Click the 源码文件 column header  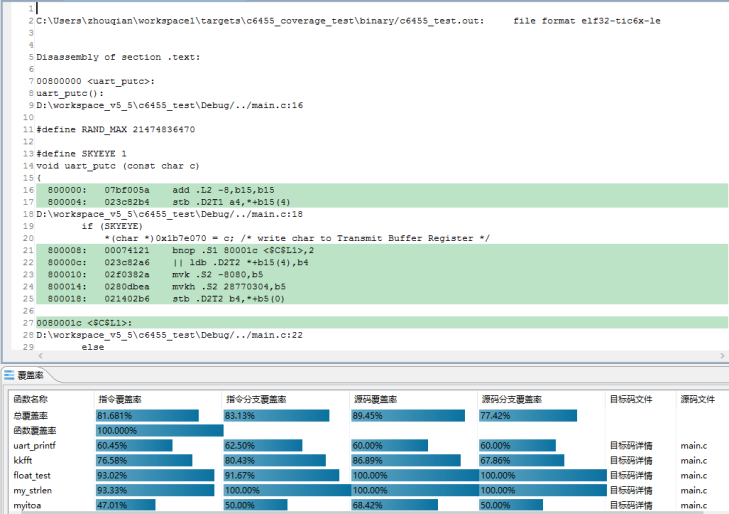tap(697, 399)
